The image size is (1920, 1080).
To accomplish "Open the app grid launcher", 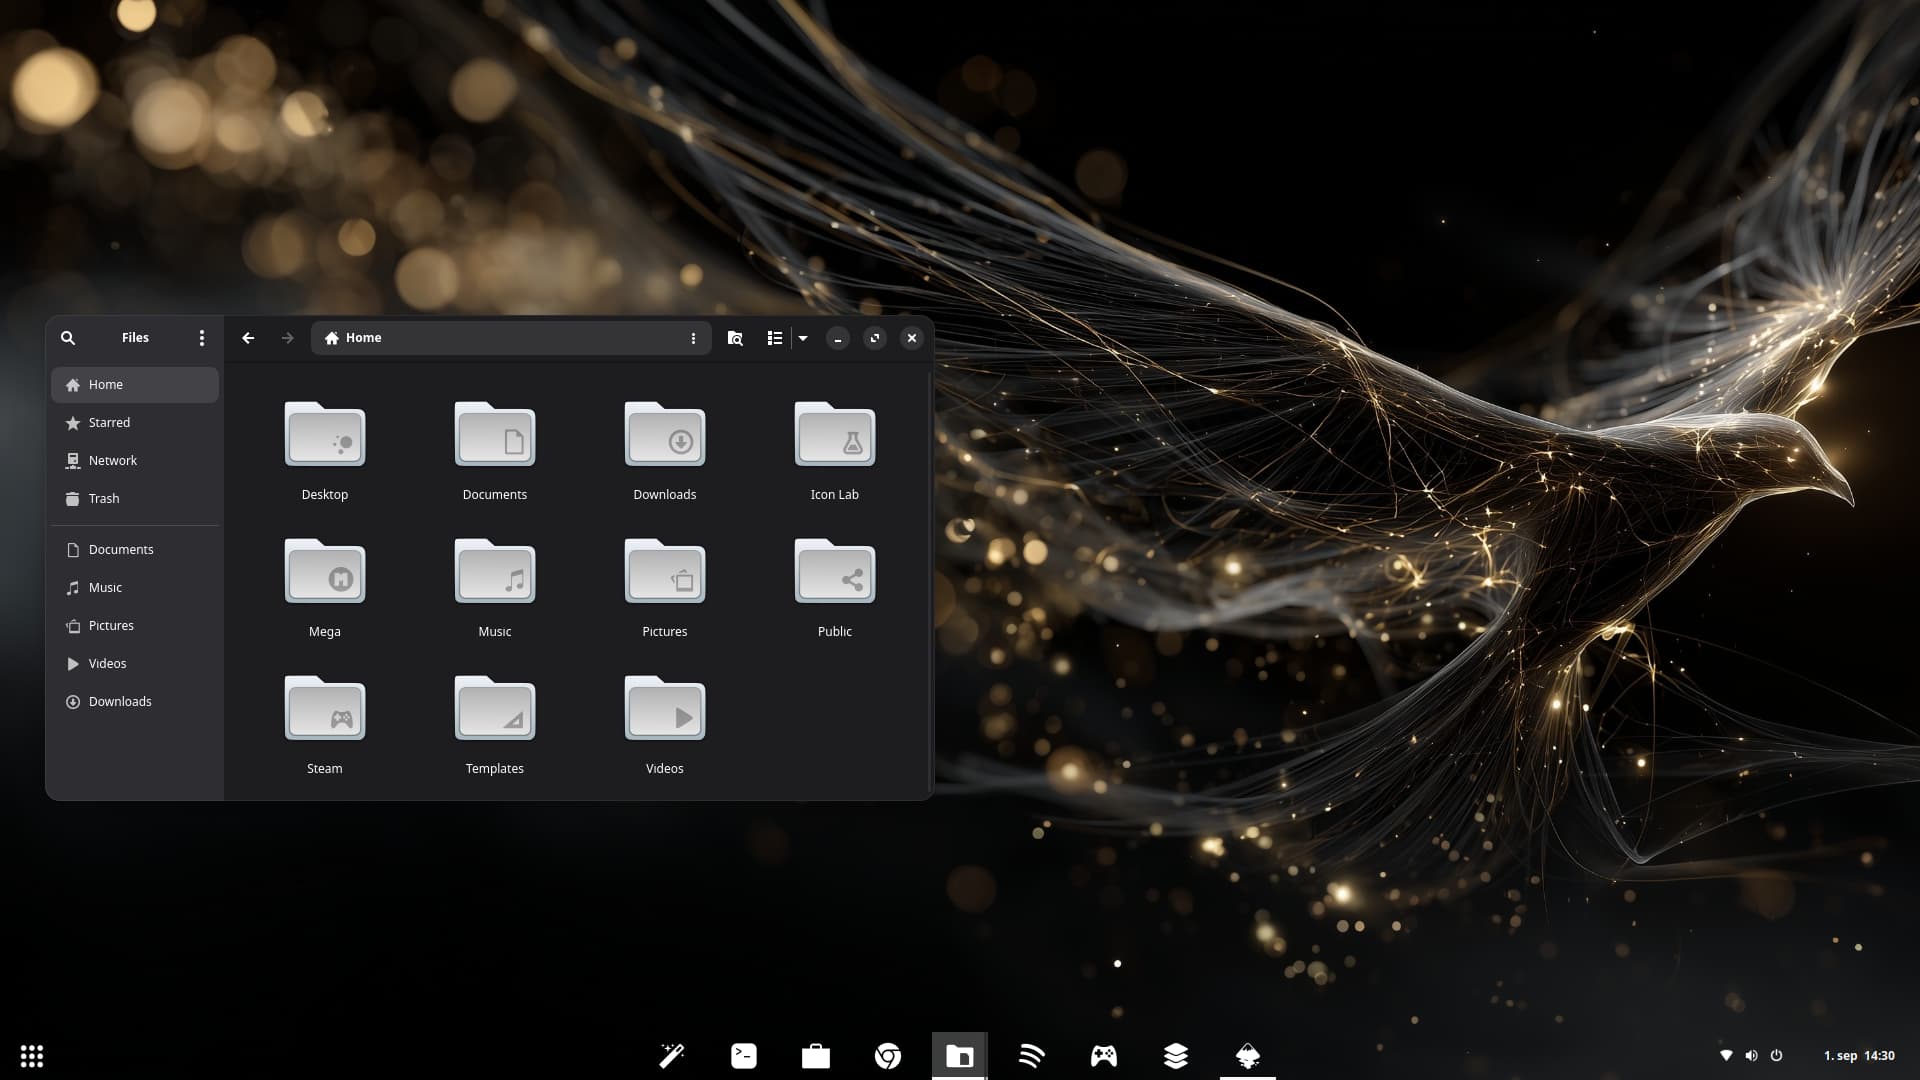I will 32,1056.
